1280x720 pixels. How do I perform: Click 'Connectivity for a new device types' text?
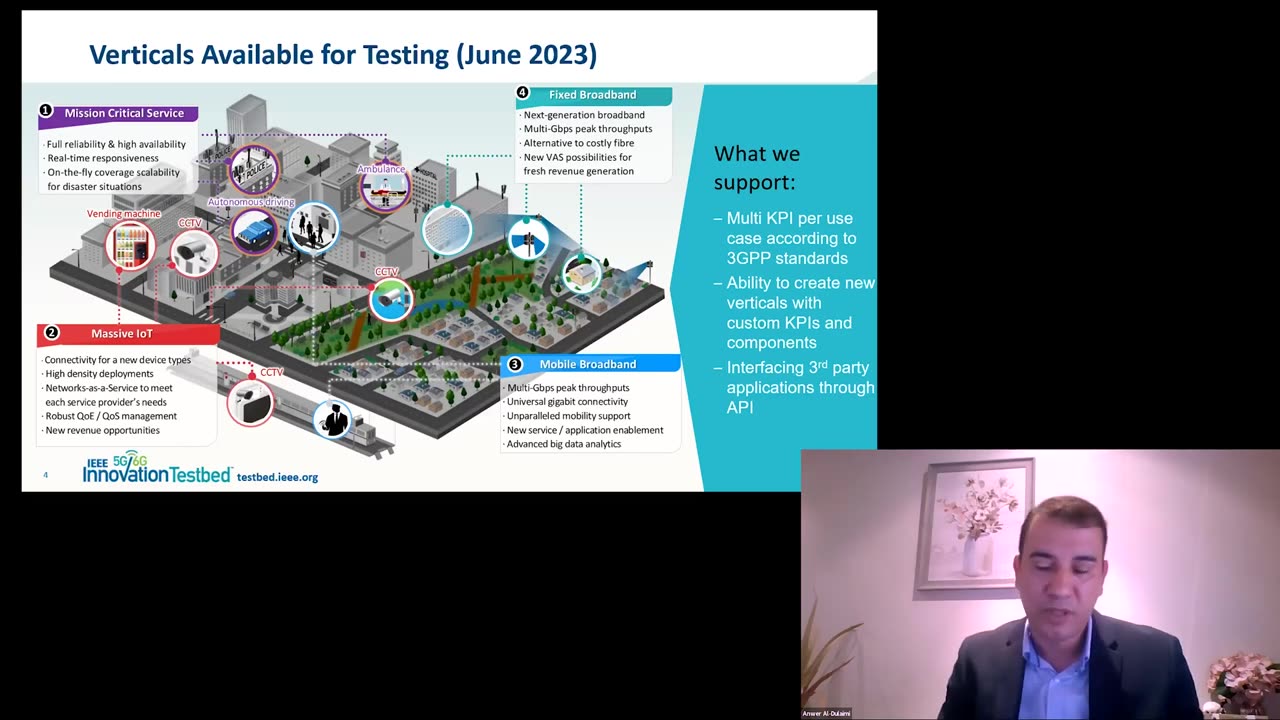[x=117, y=360]
